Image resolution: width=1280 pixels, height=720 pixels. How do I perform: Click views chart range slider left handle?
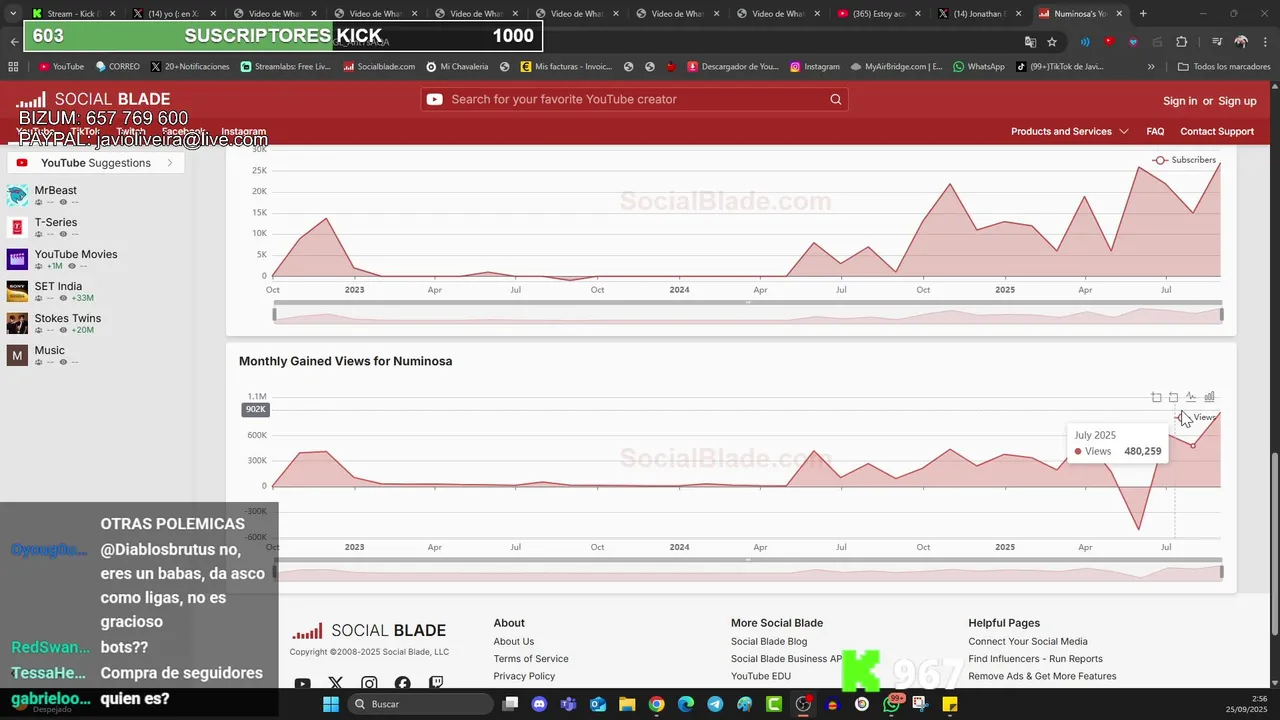click(275, 572)
